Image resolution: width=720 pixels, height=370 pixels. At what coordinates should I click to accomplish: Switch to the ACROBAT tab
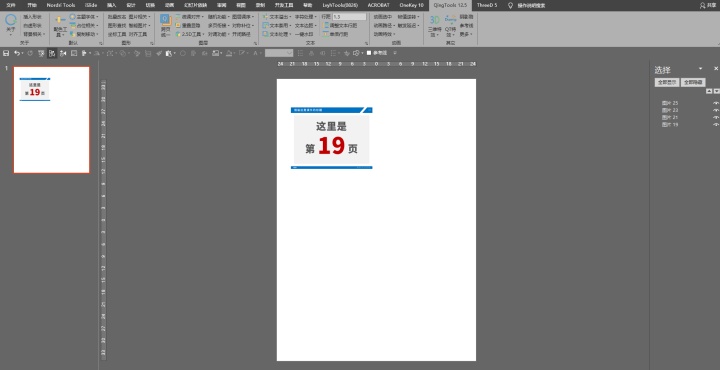pyautogui.click(x=378, y=6)
